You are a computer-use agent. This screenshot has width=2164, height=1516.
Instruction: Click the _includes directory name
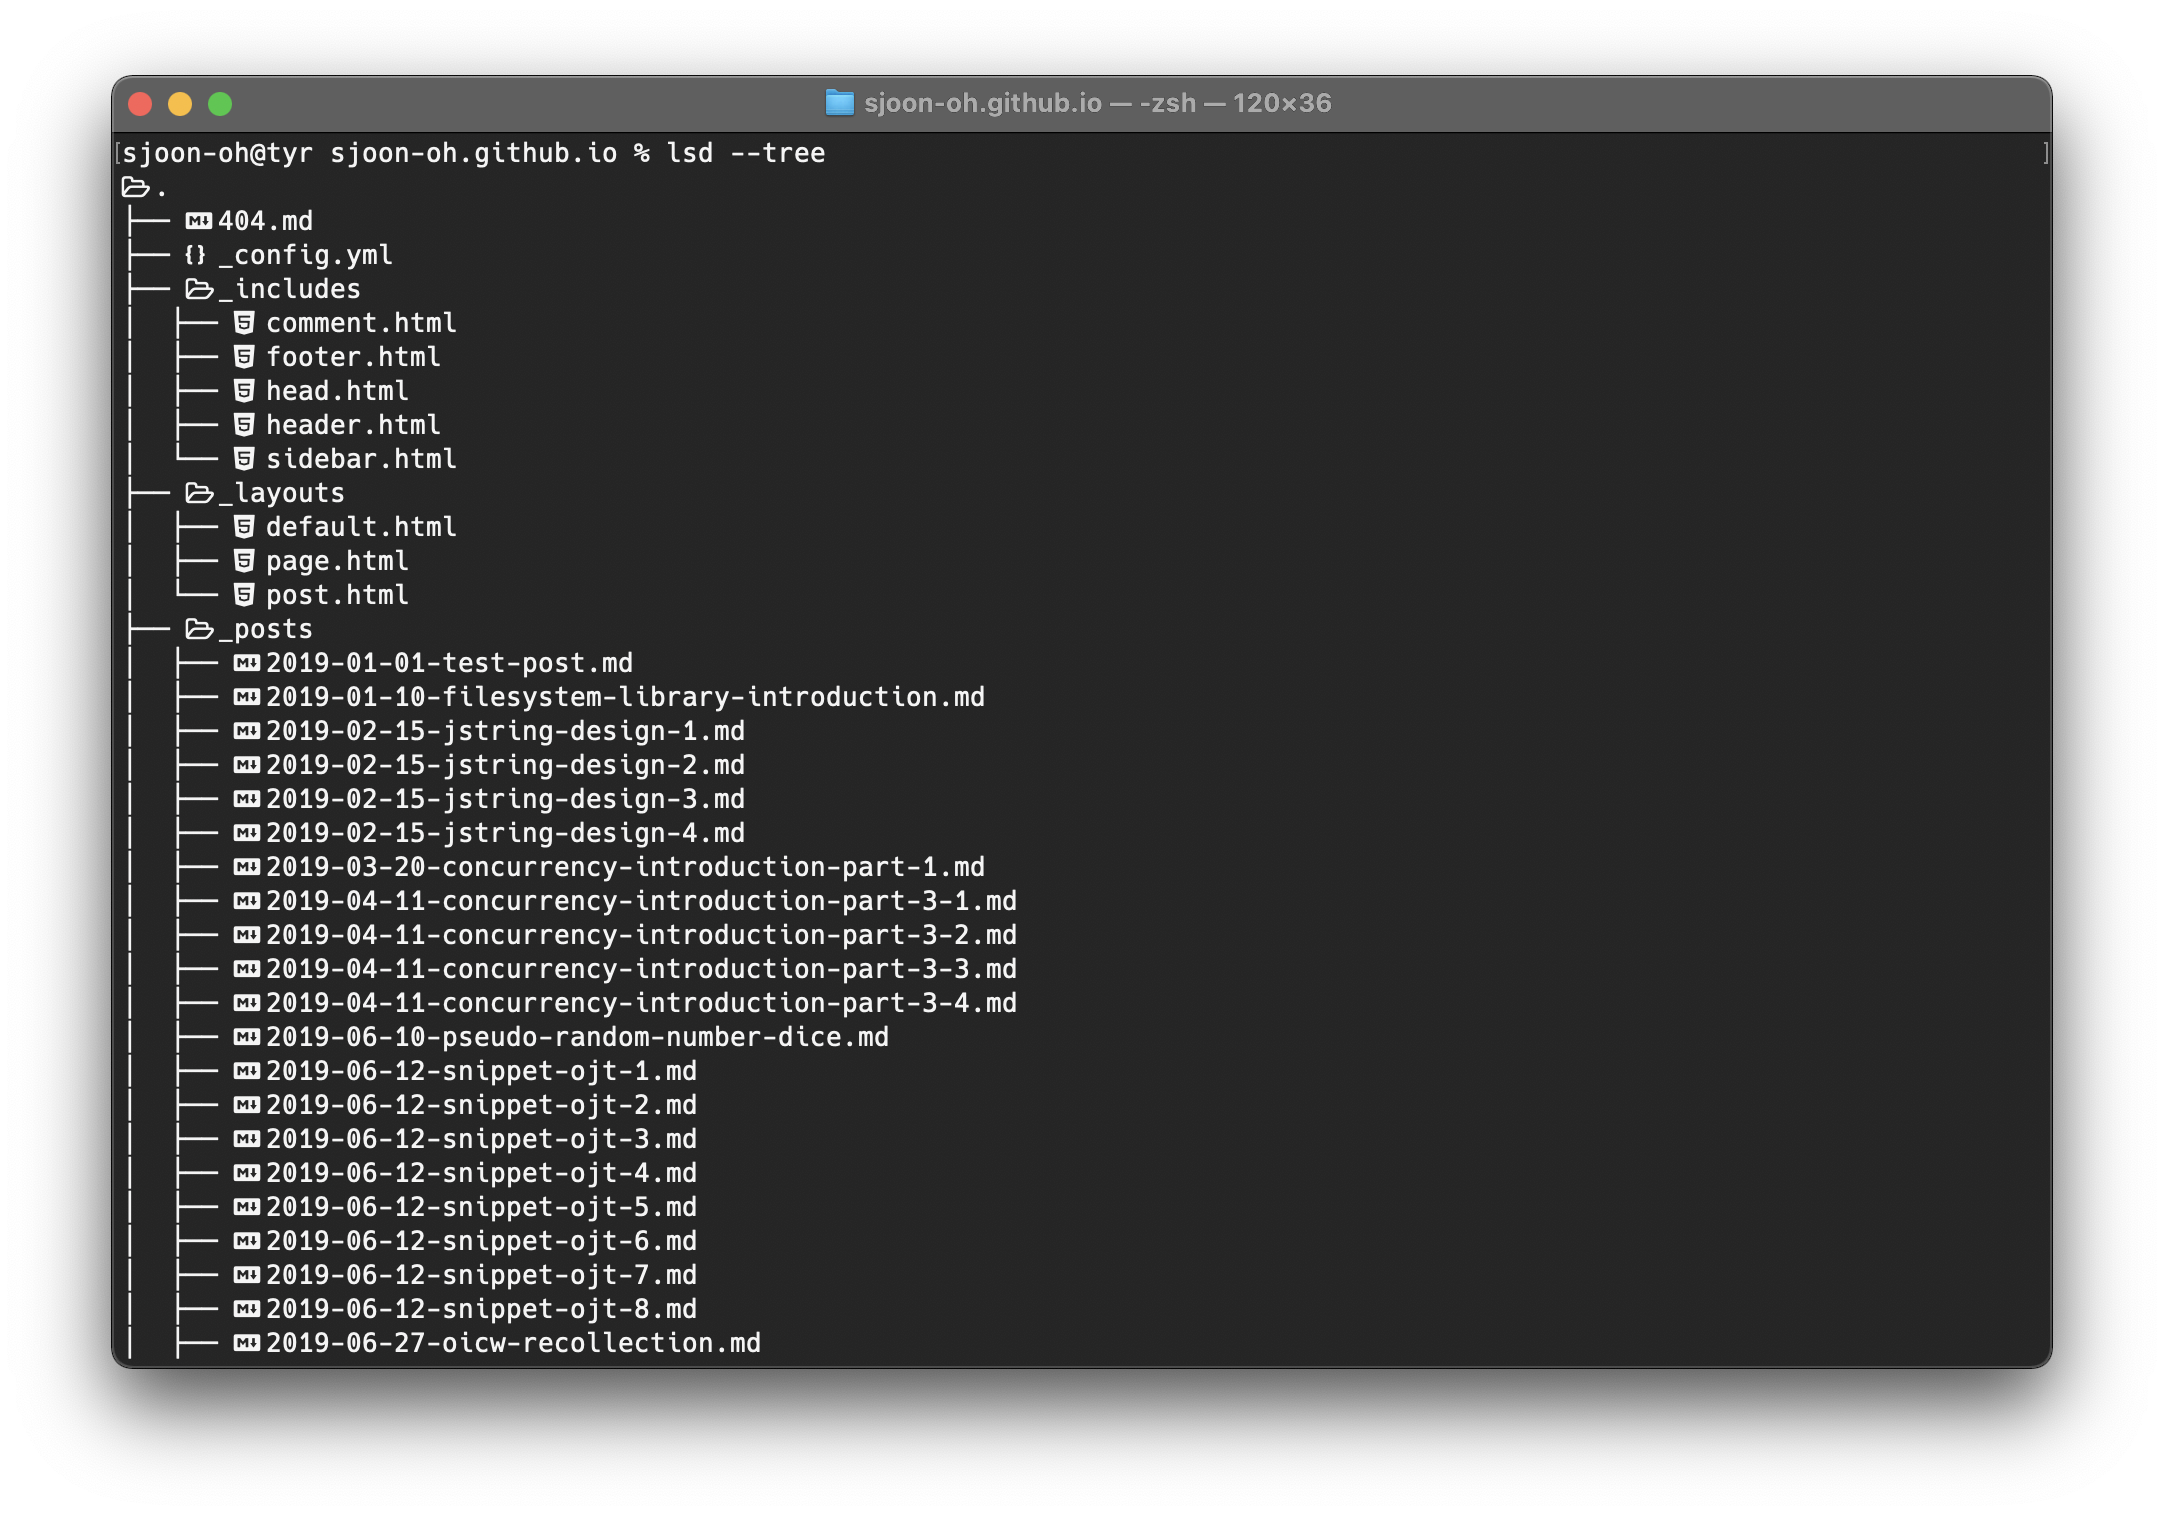[290, 289]
